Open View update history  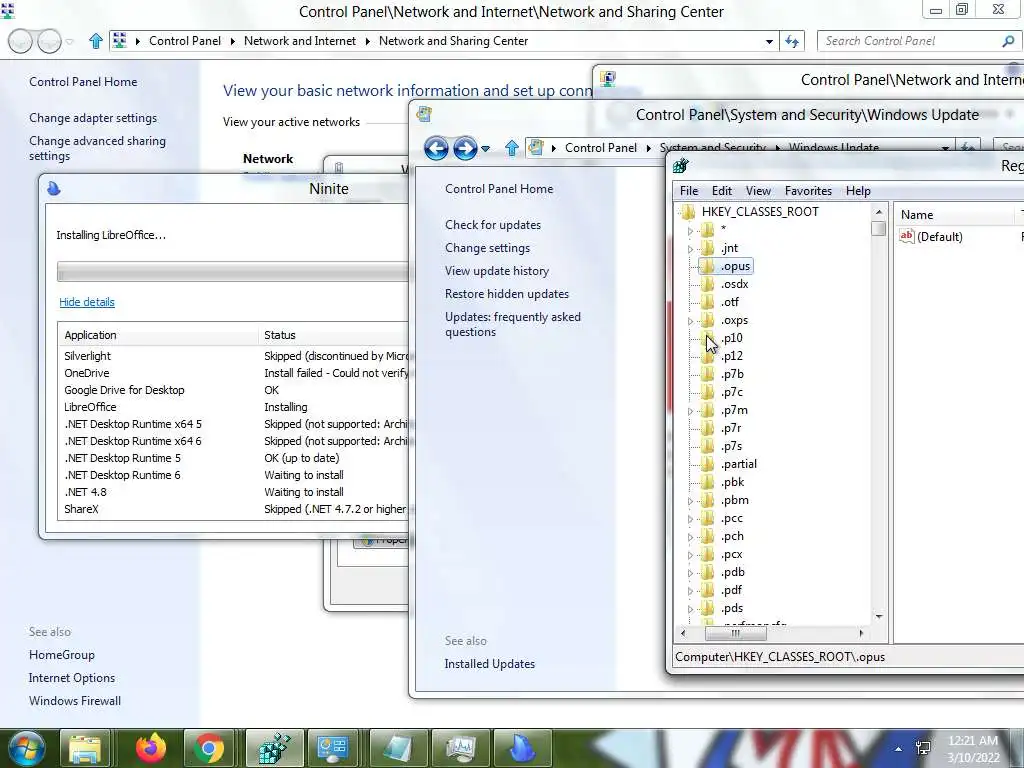[497, 271]
